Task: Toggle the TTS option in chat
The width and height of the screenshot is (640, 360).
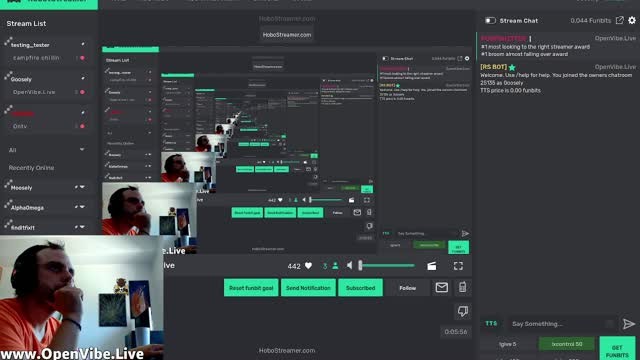Action: [491, 323]
